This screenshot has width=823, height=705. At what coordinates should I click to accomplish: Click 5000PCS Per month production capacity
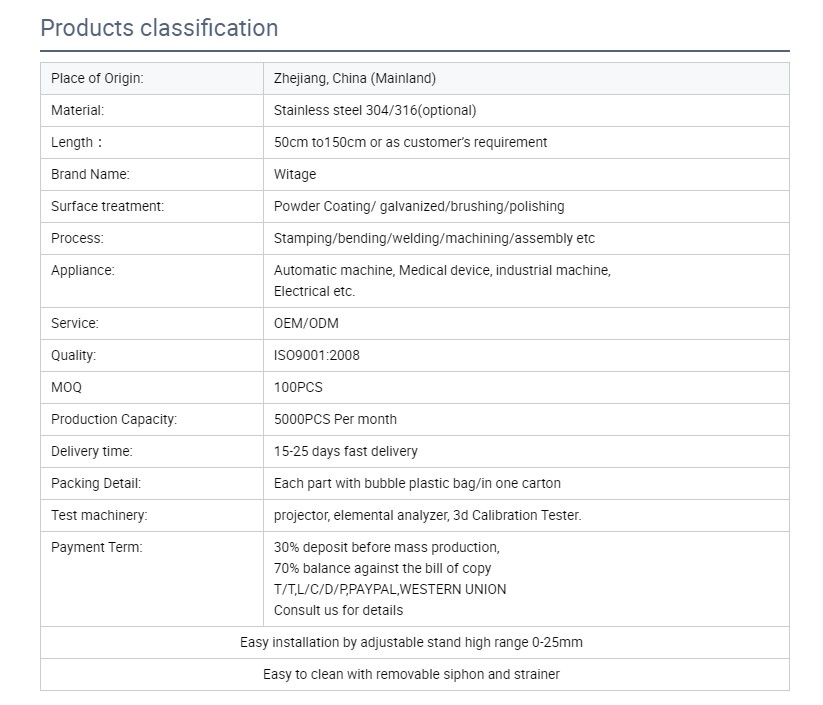click(335, 420)
